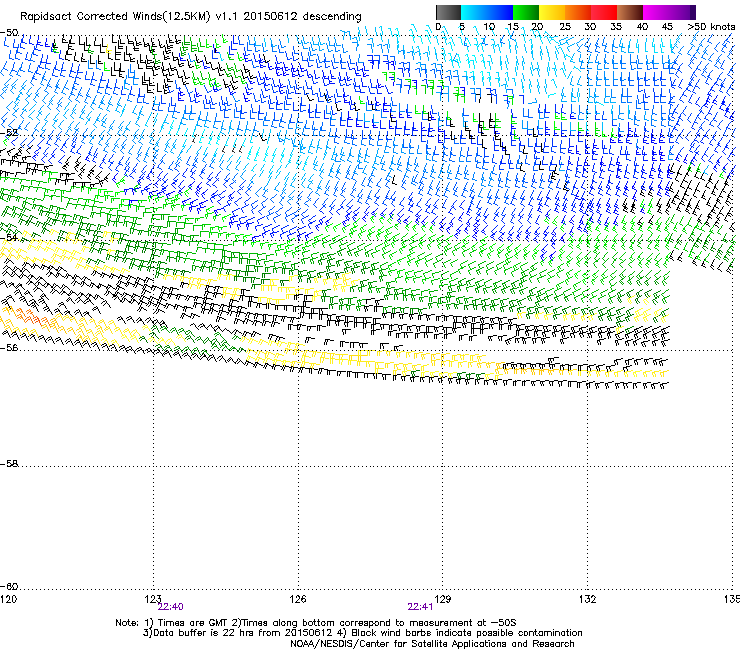Click the '>50 knots' legend label

pos(711,27)
